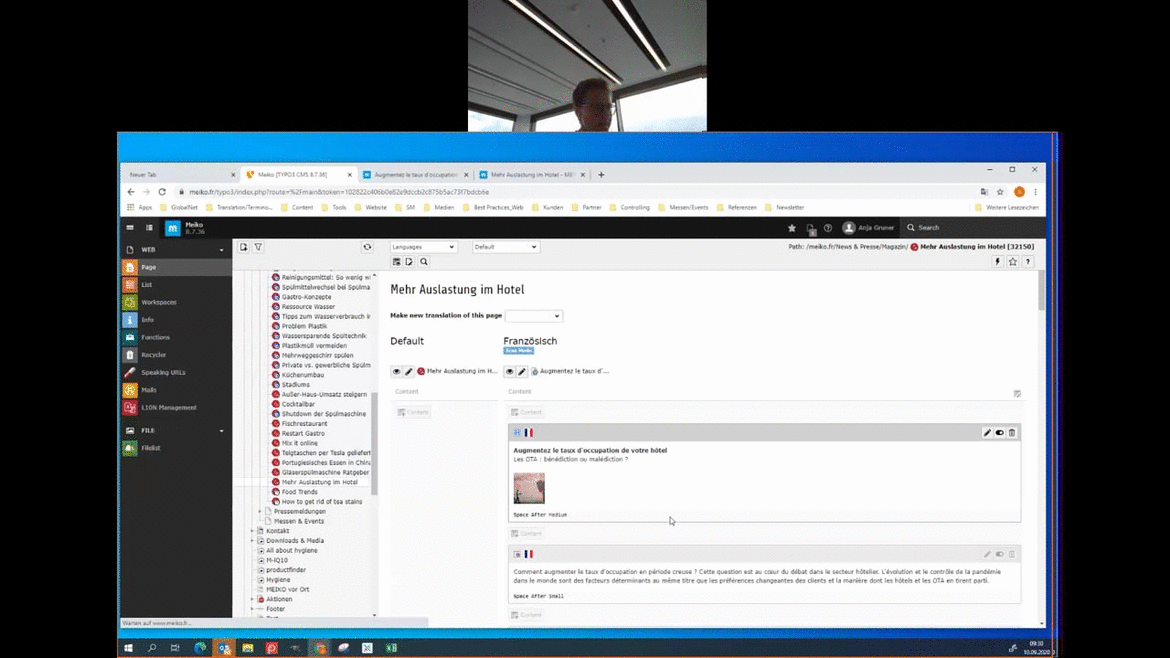Open the Default language selector dropdown

(x=505, y=247)
